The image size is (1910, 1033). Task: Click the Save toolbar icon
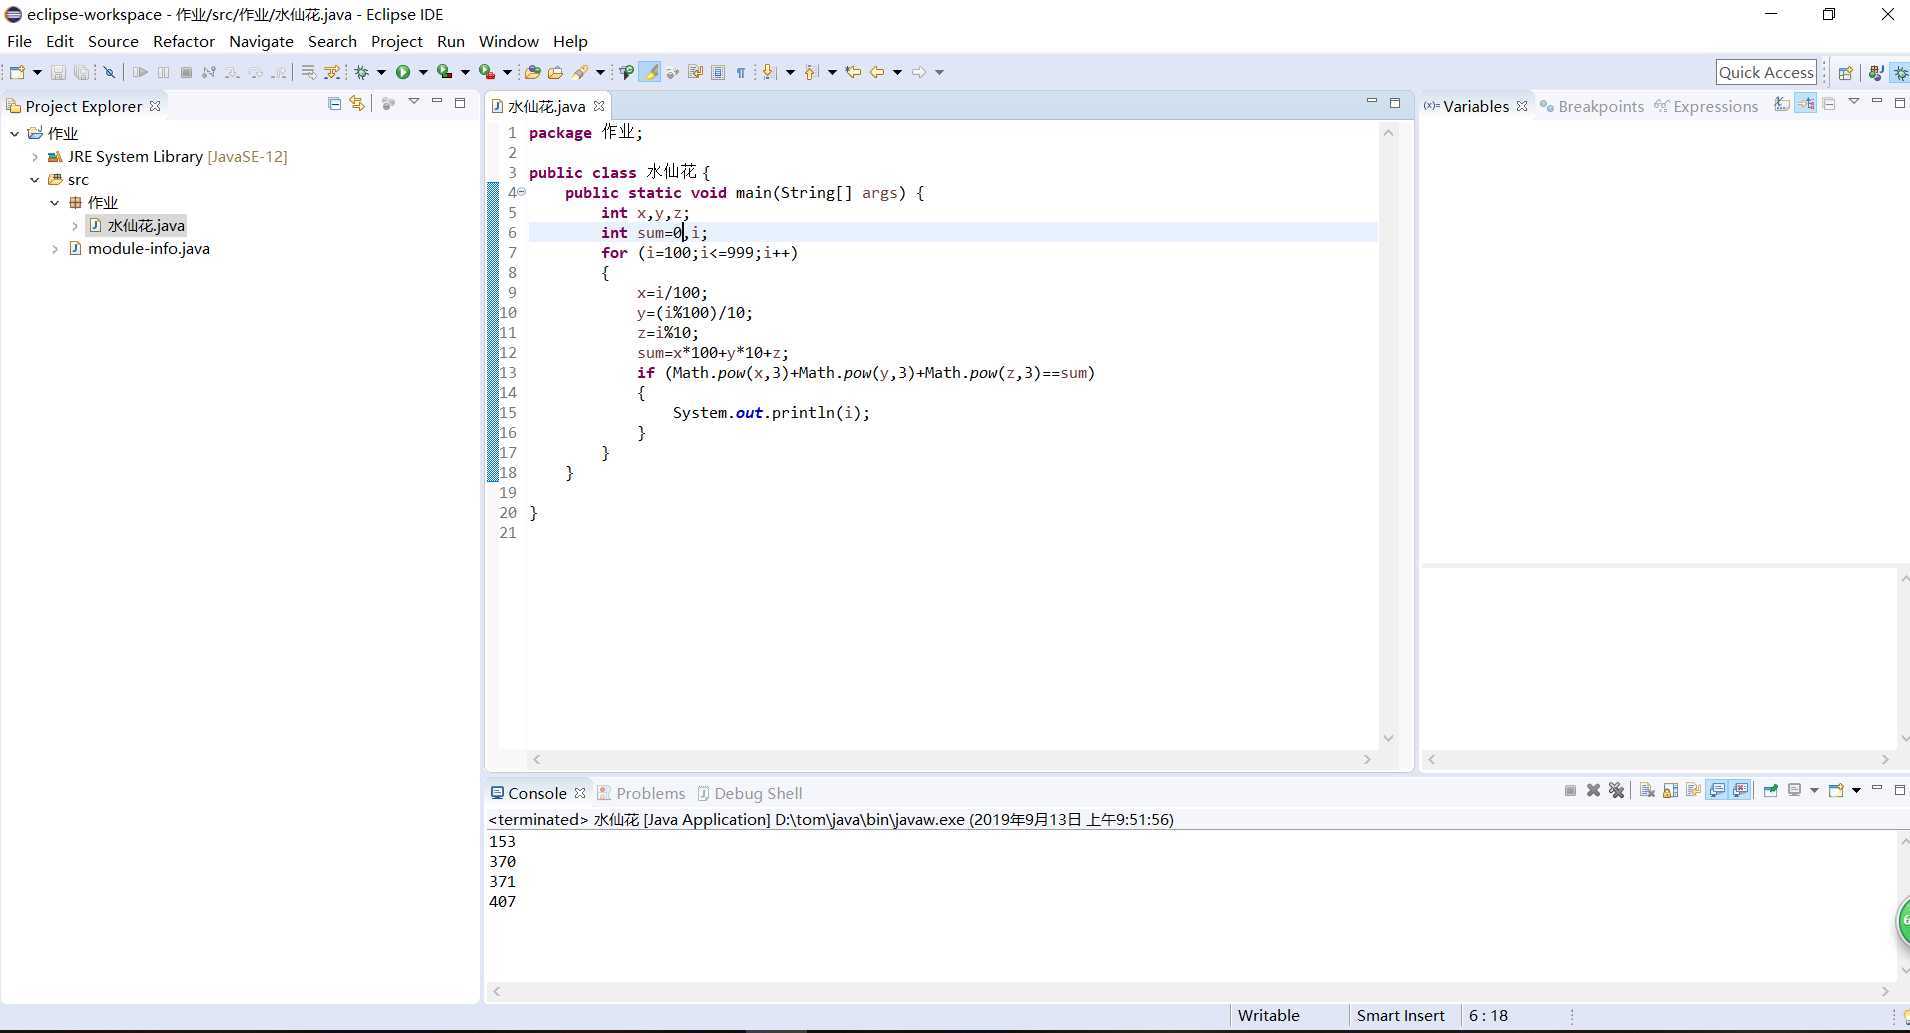[58, 72]
